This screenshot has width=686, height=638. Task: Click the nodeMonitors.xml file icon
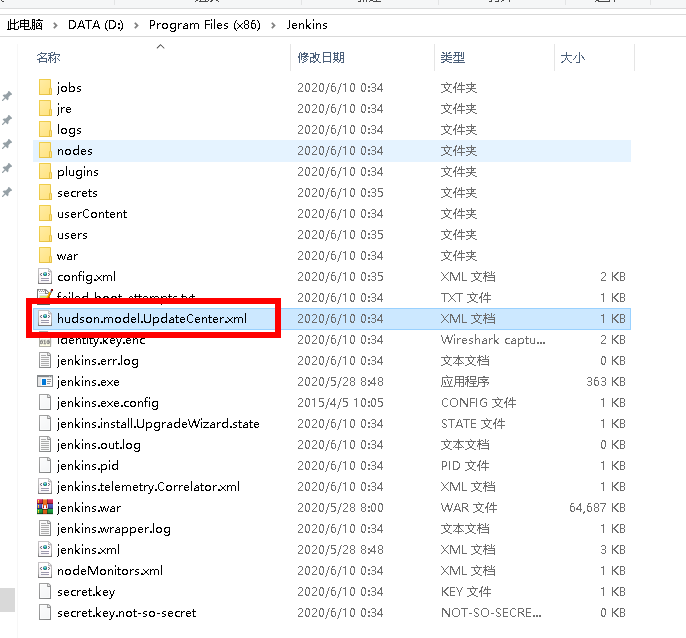[x=45, y=570]
